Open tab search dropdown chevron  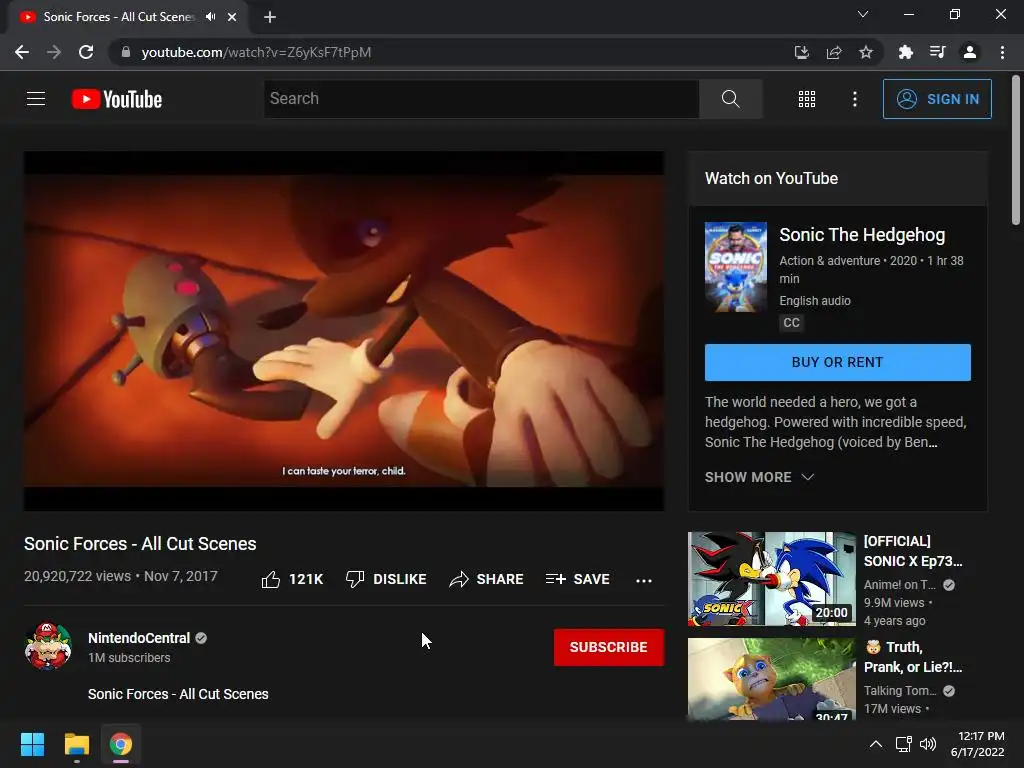tap(863, 14)
